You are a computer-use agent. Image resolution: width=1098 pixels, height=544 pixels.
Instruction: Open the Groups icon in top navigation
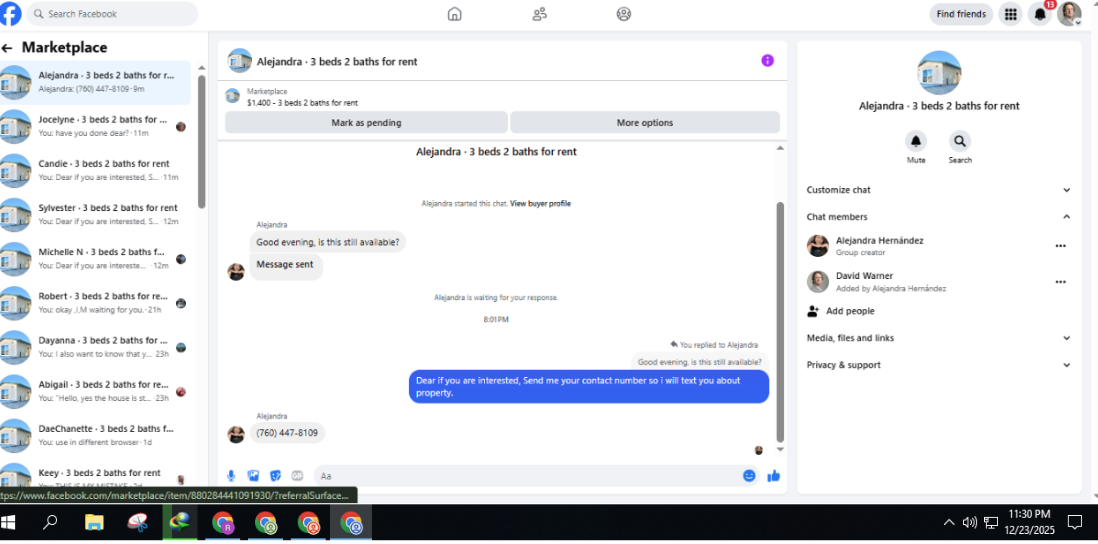624,14
